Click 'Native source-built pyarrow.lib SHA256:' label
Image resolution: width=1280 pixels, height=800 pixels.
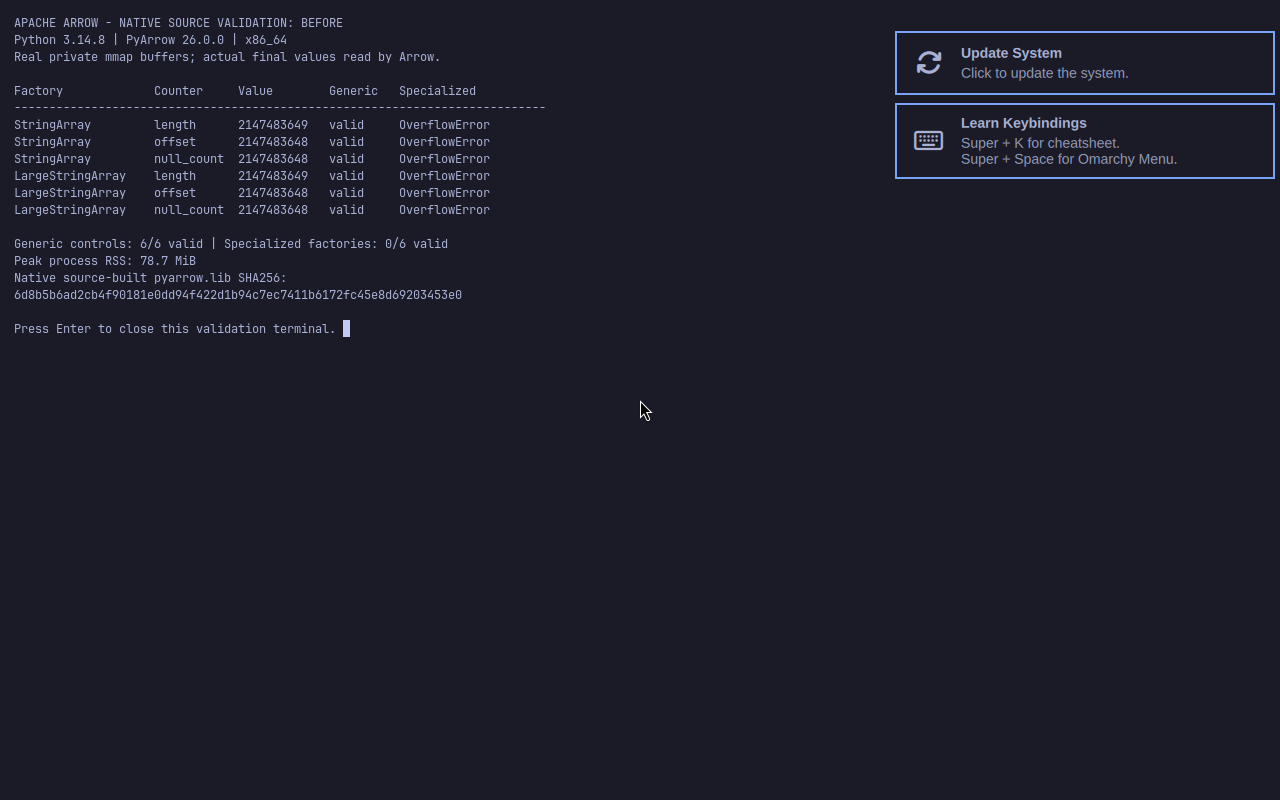(x=150, y=278)
